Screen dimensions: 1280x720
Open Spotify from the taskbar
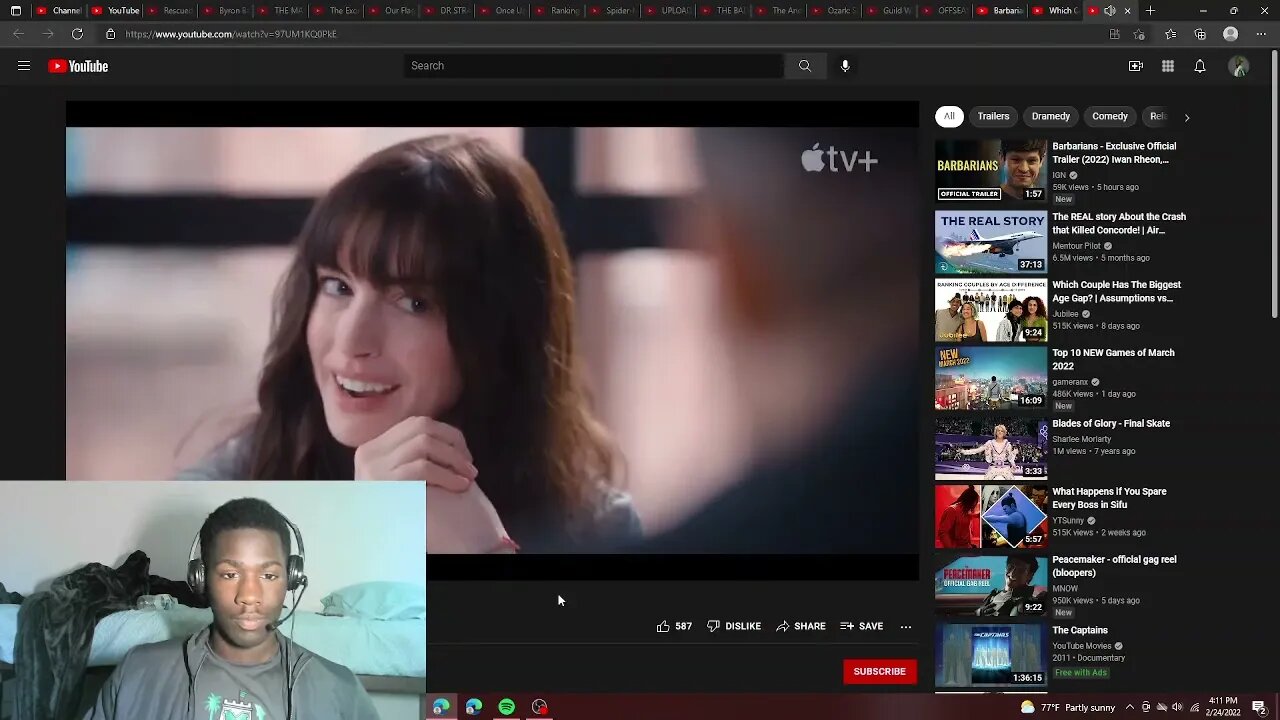pyautogui.click(x=507, y=707)
